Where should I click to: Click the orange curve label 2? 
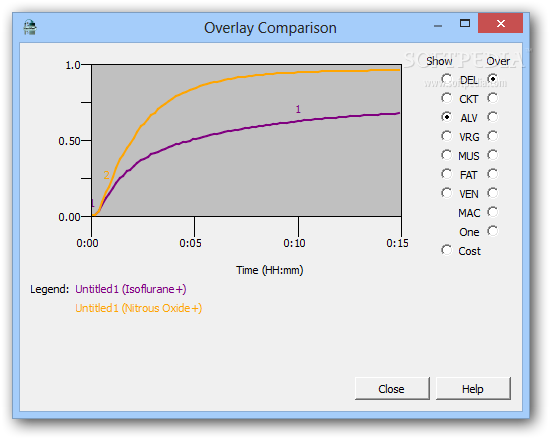click(107, 175)
